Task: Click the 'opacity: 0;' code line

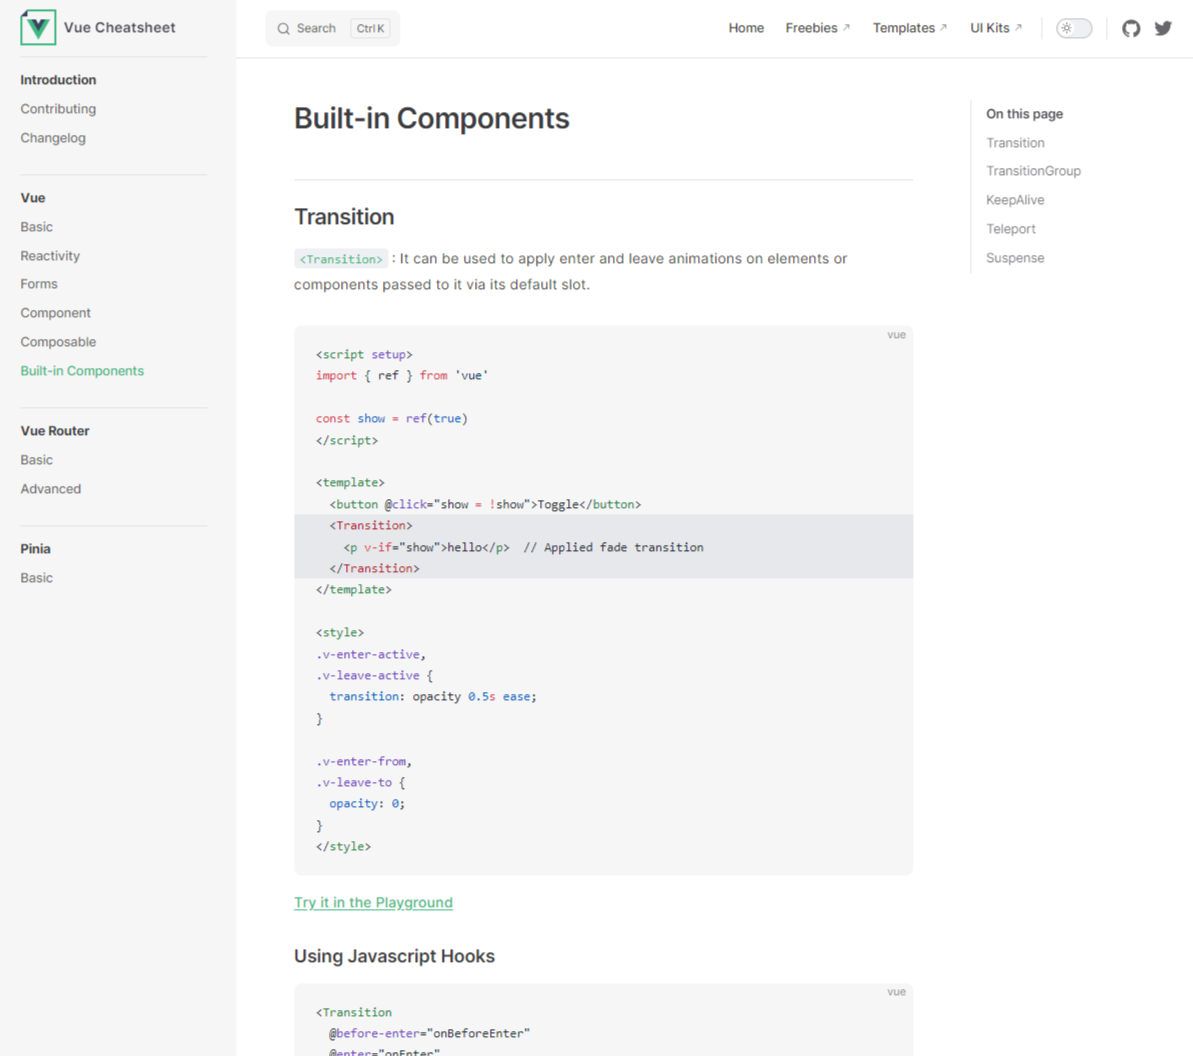Action: [x=367, y=803]
